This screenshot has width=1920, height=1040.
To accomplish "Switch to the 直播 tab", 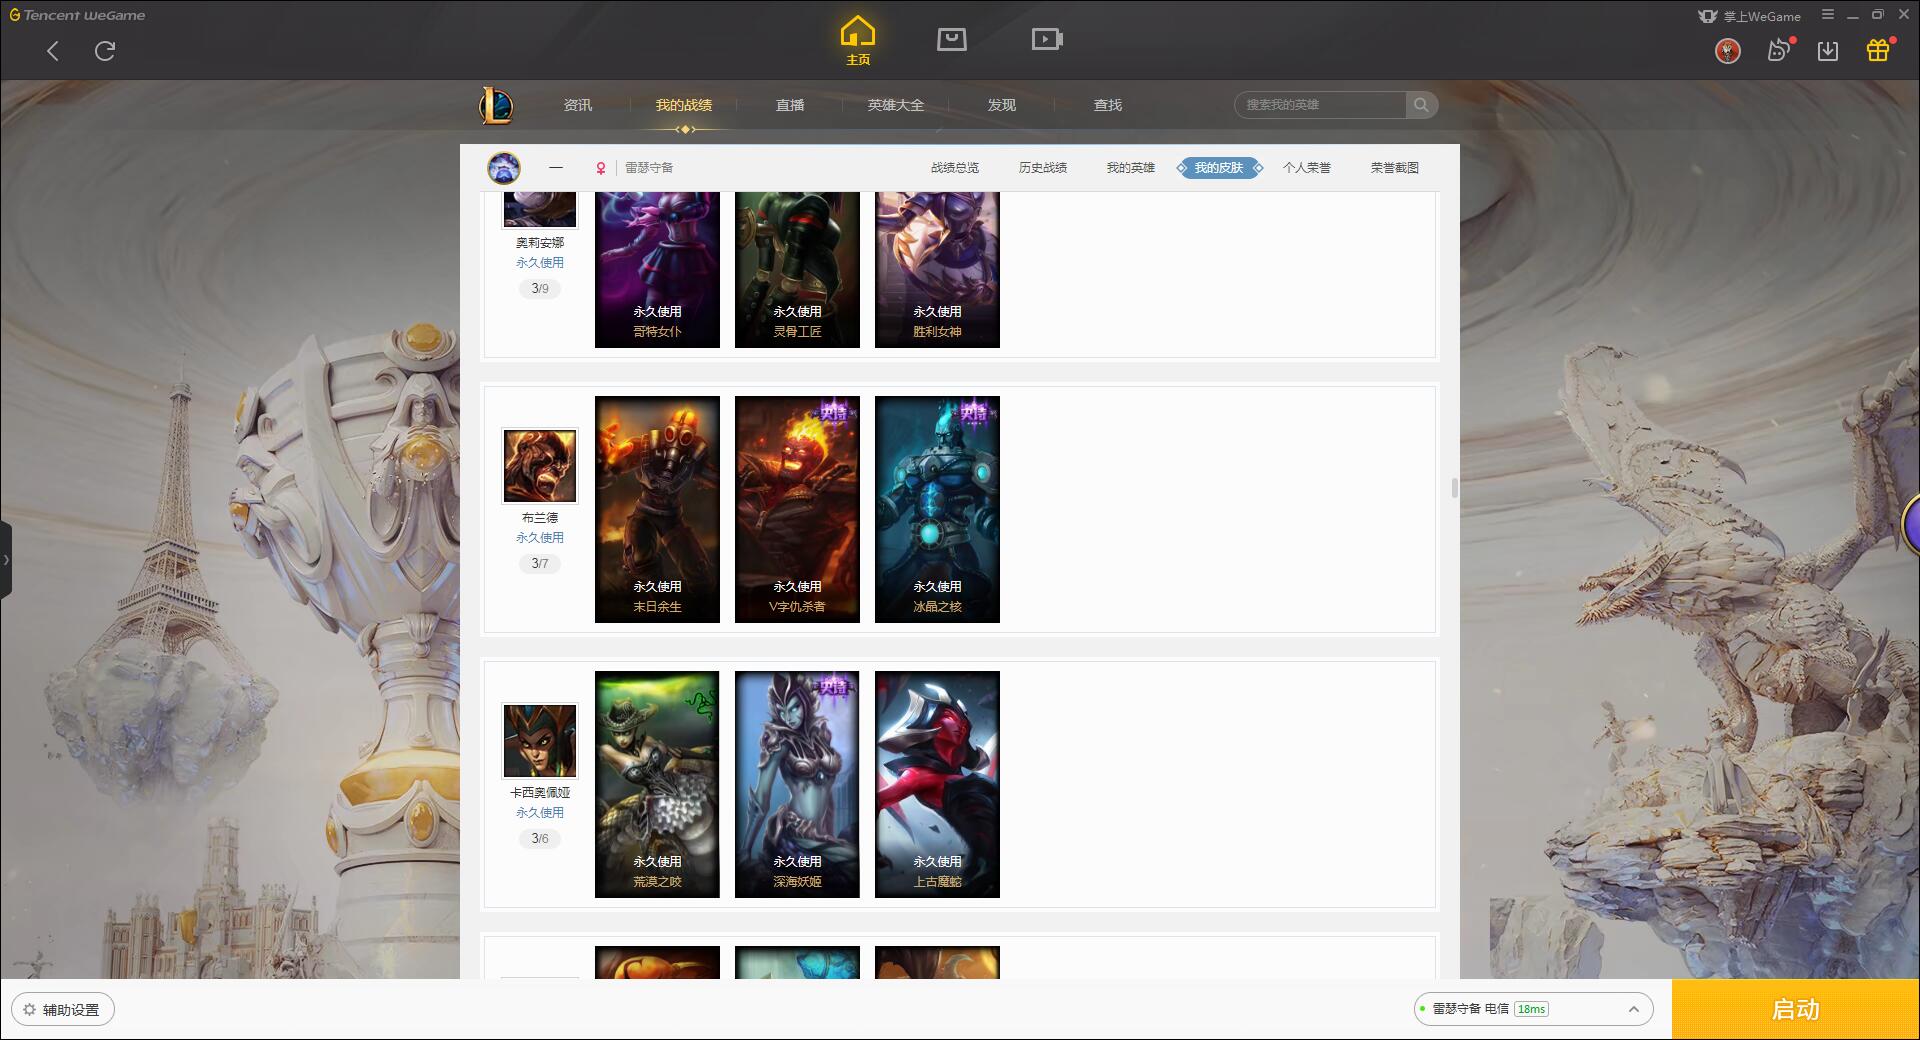I will (x=790, y=105).
